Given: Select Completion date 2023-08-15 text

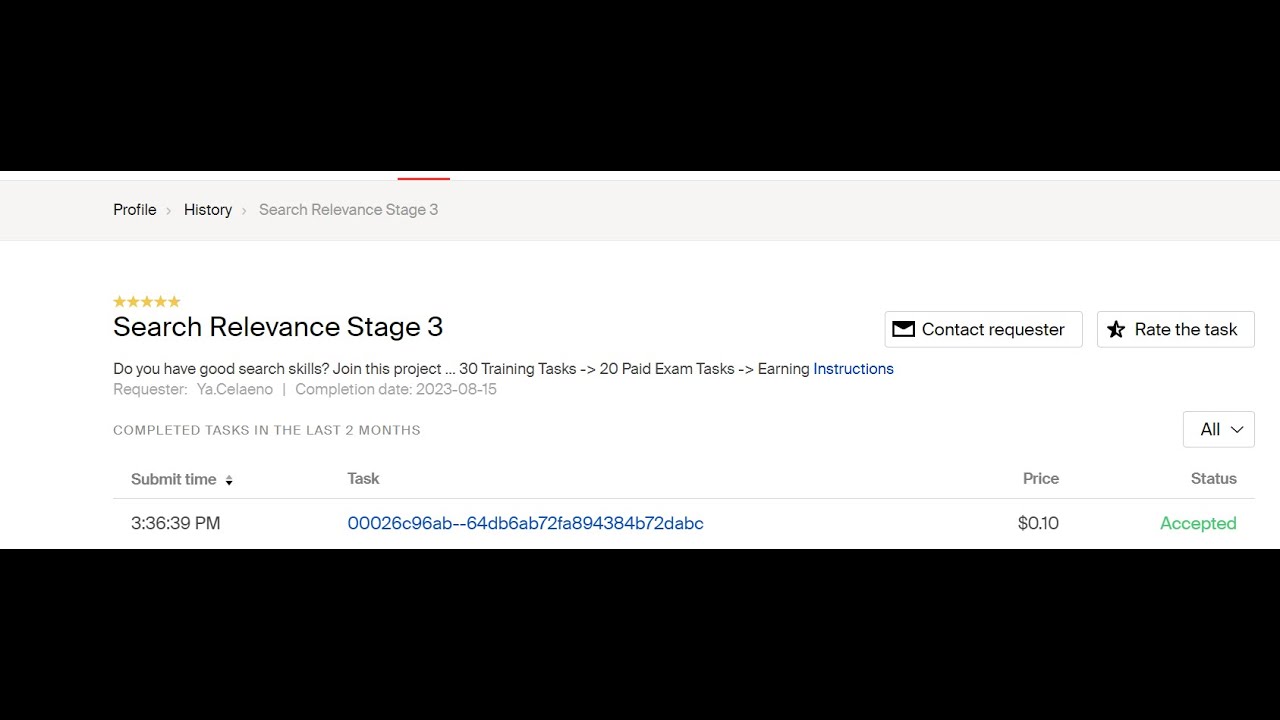Looking at the screenshot, I should pos(396,389).
